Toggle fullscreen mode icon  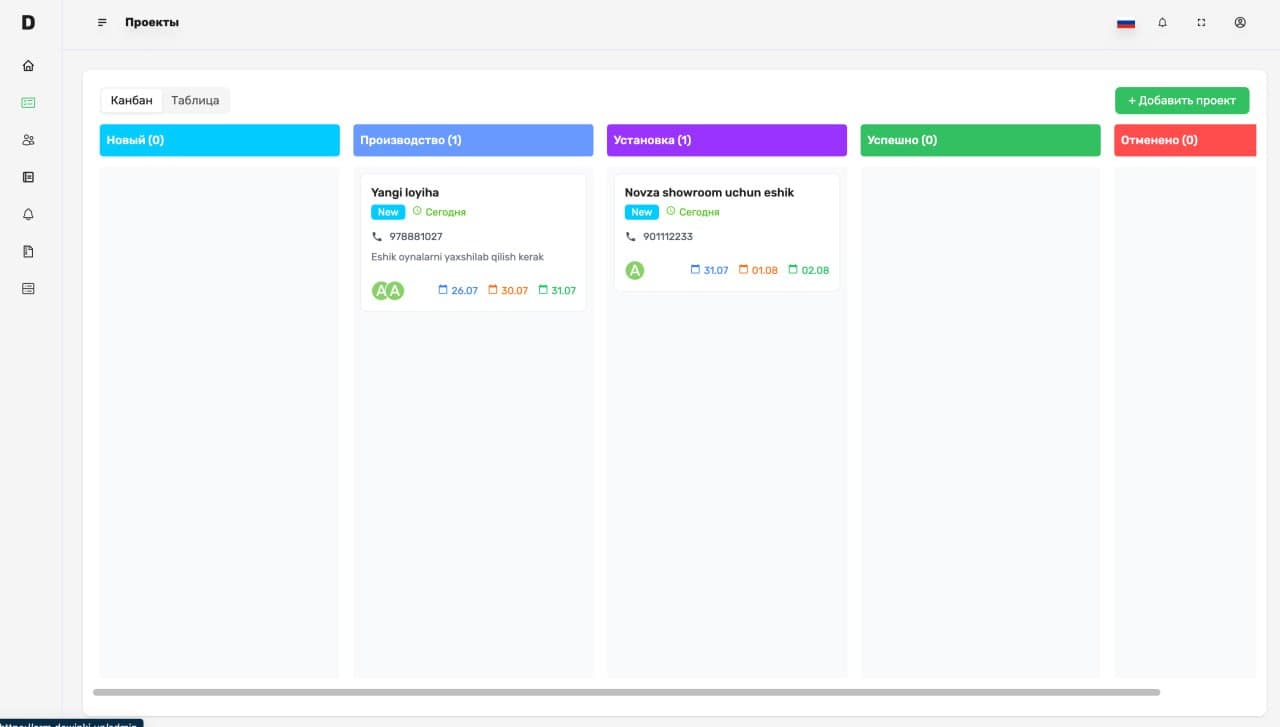pos(1201,22)
